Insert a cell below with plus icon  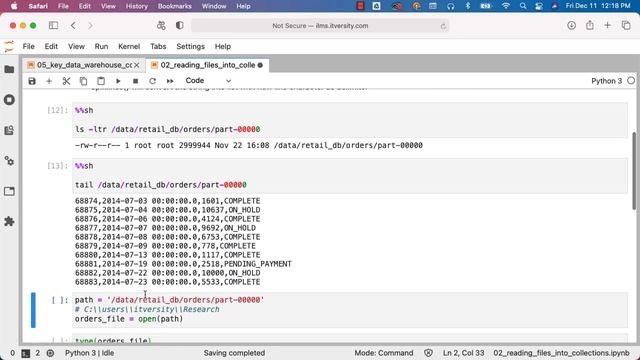(49, 81)
